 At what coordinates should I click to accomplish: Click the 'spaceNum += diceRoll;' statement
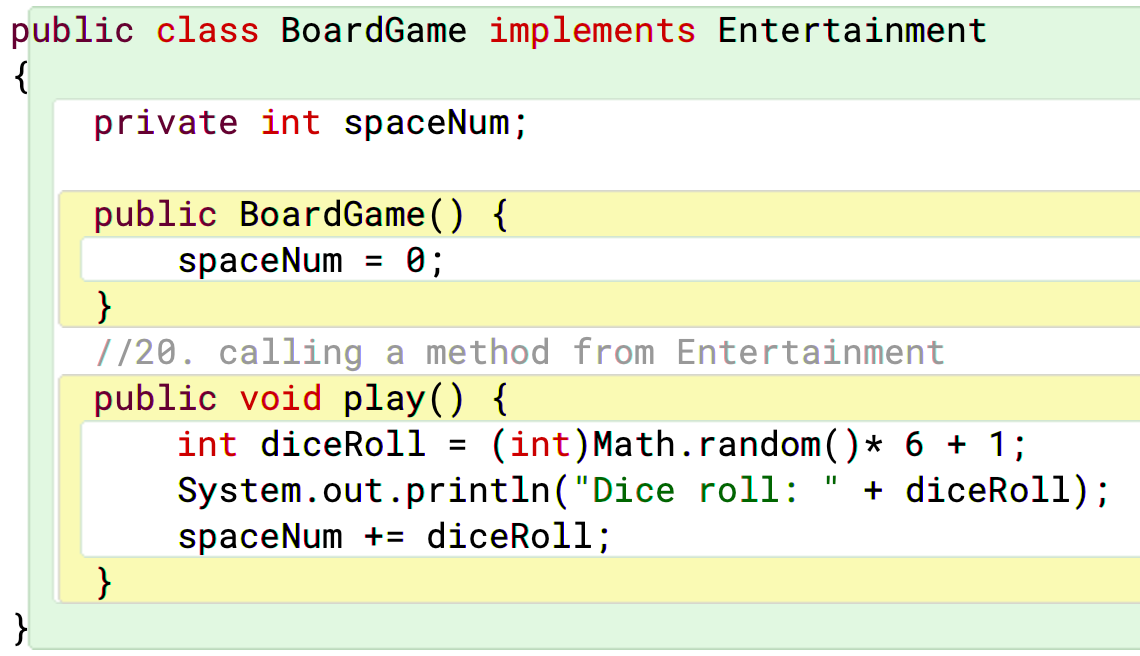click(x=394, y=537)
